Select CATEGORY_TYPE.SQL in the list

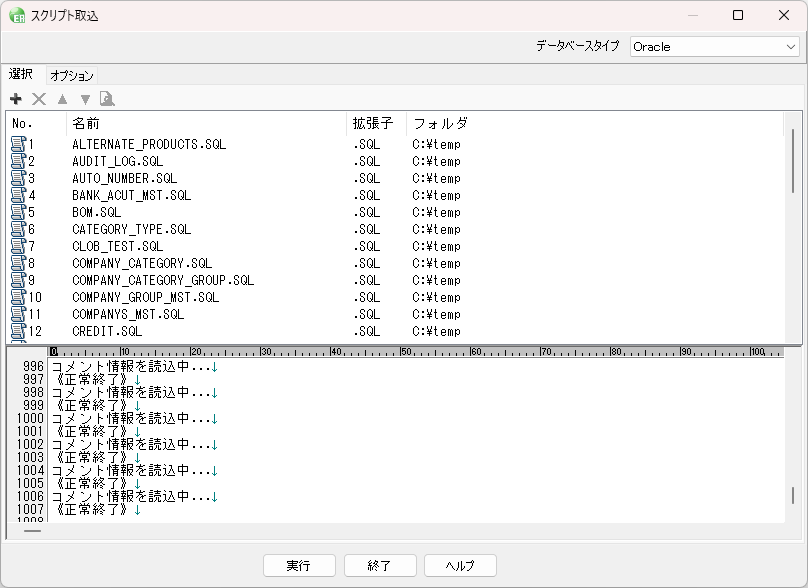131,229
